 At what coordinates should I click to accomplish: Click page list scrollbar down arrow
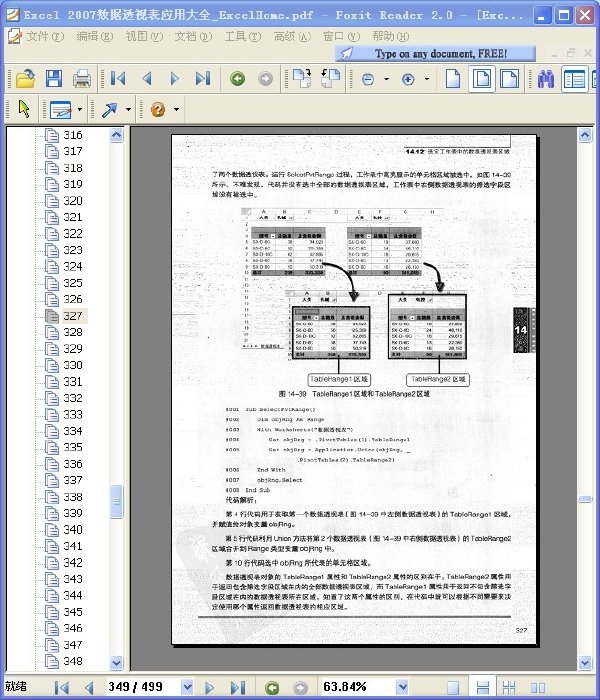(x=116, y=663)
